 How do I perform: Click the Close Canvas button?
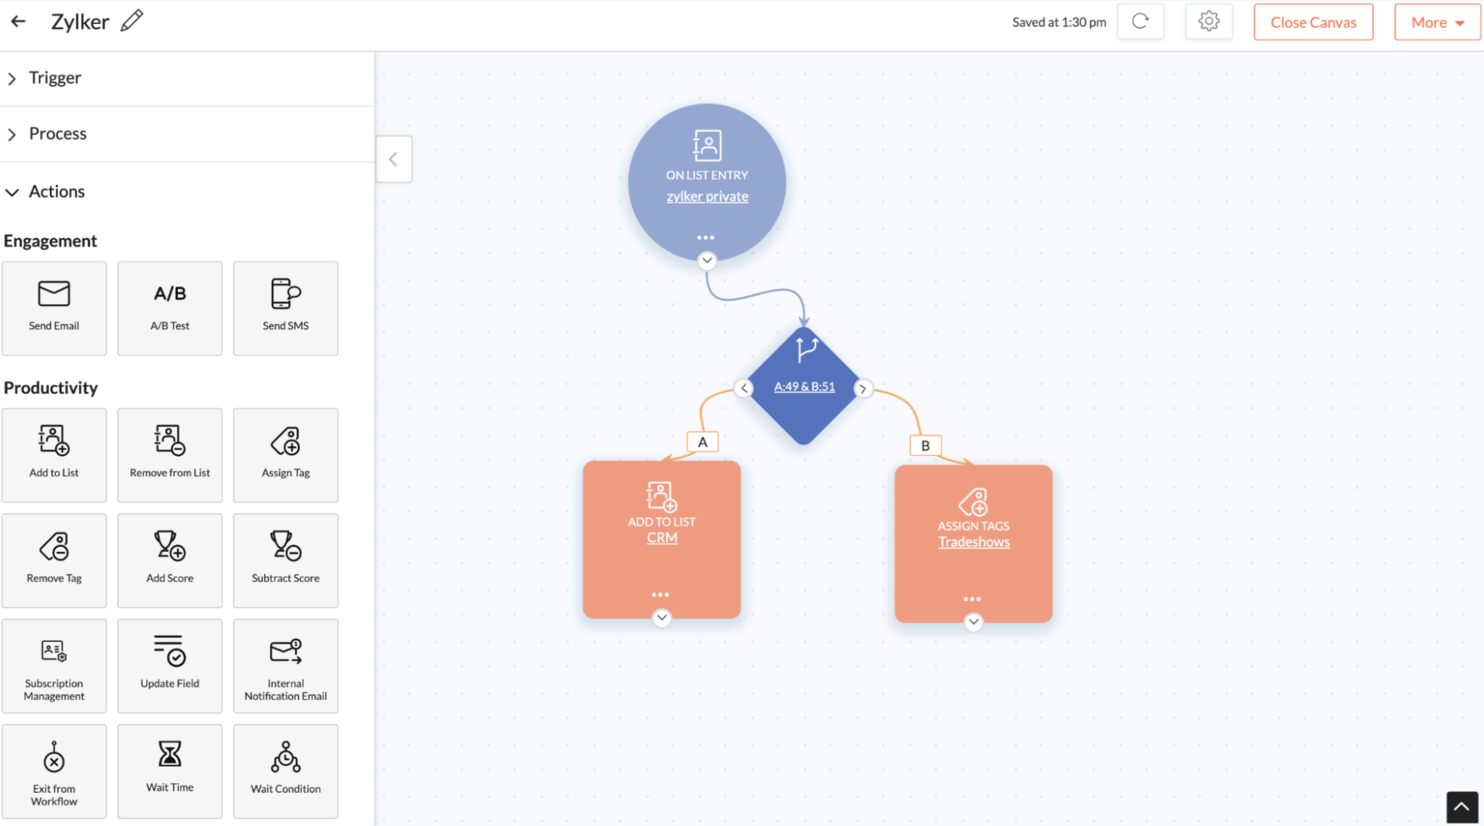tap(1313, 21)
